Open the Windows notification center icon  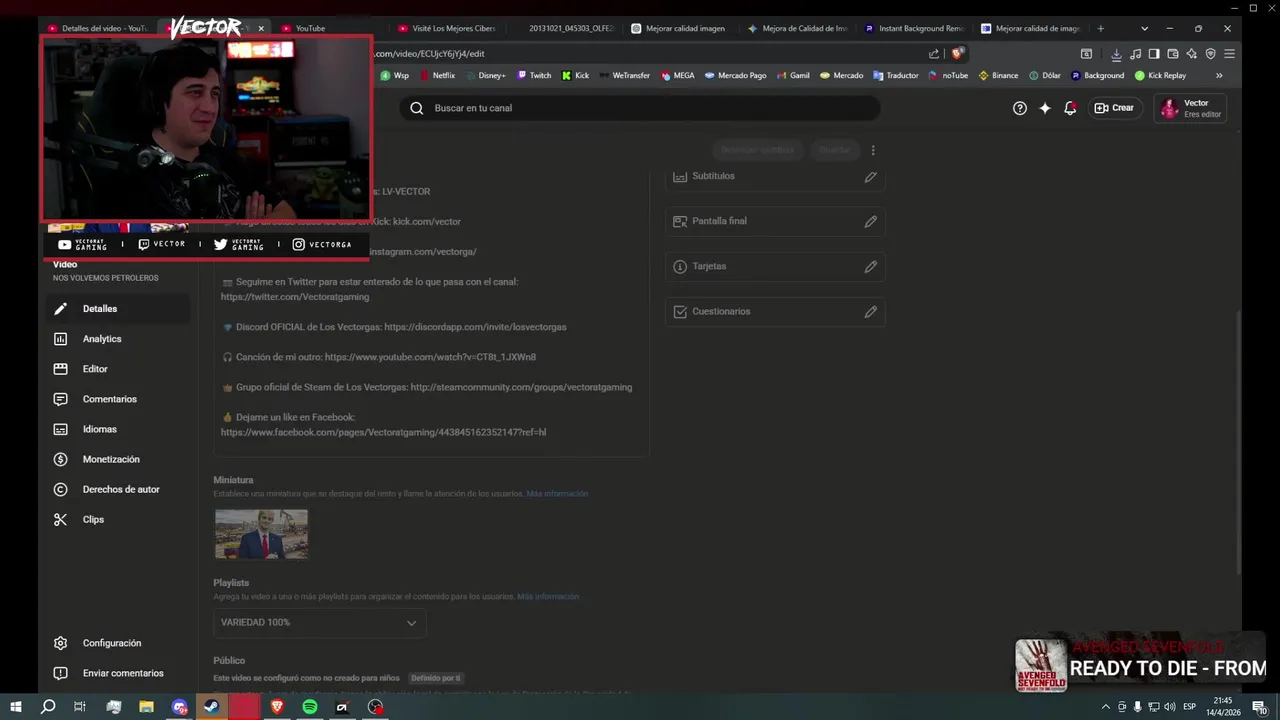(1259, 707)
